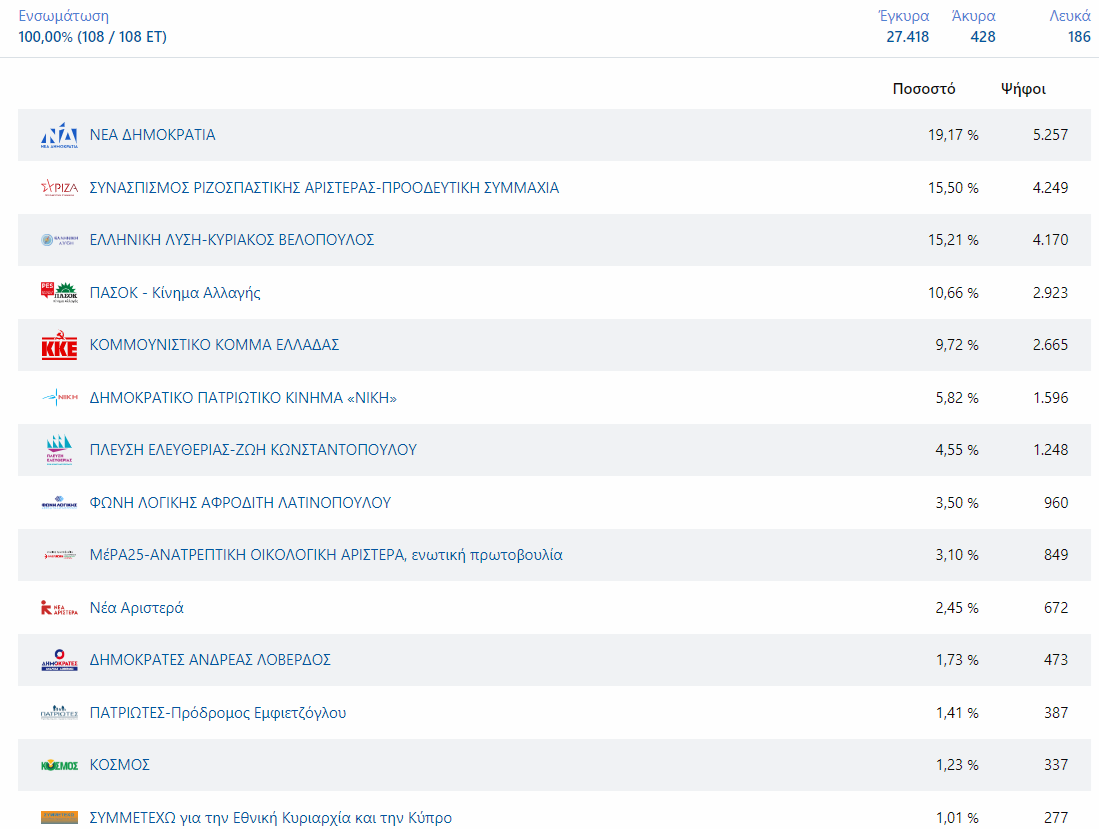Select the 15,50 % percentage value
The width and height of the screenshot is (1099, 829).
(x=953, y=188)
